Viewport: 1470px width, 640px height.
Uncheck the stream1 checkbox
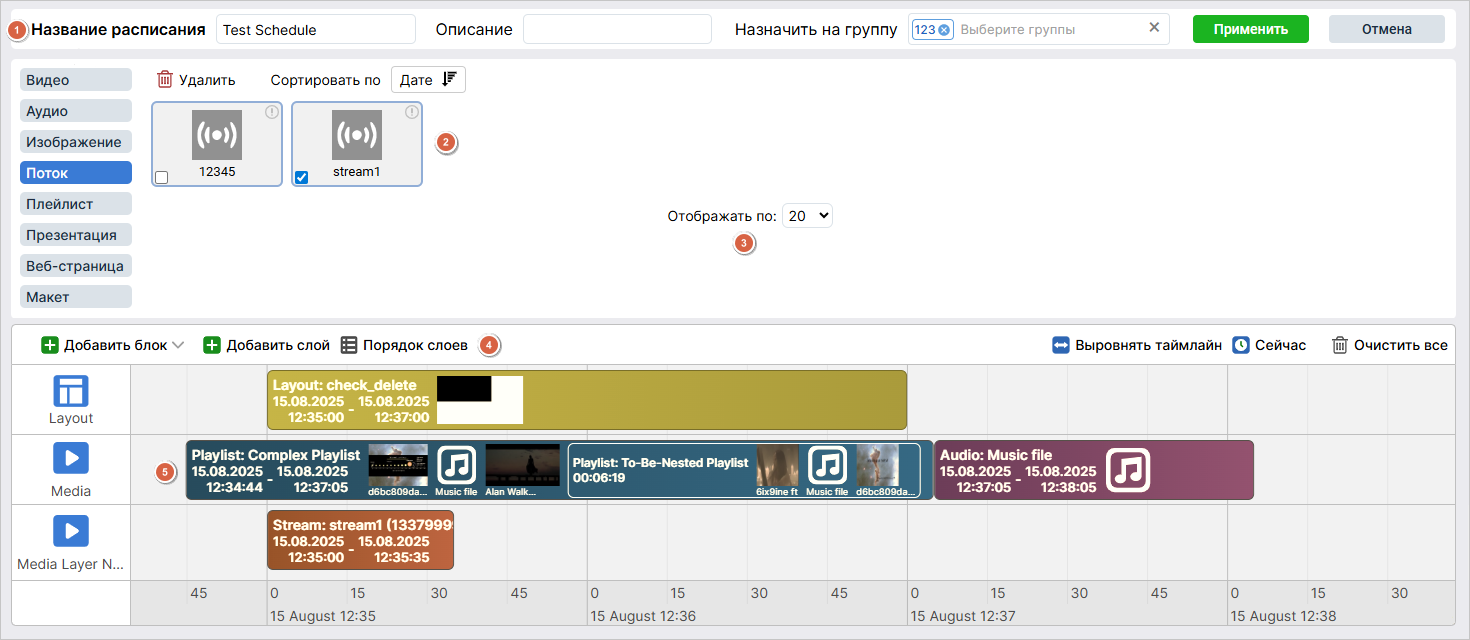click(x=302, y=177)
